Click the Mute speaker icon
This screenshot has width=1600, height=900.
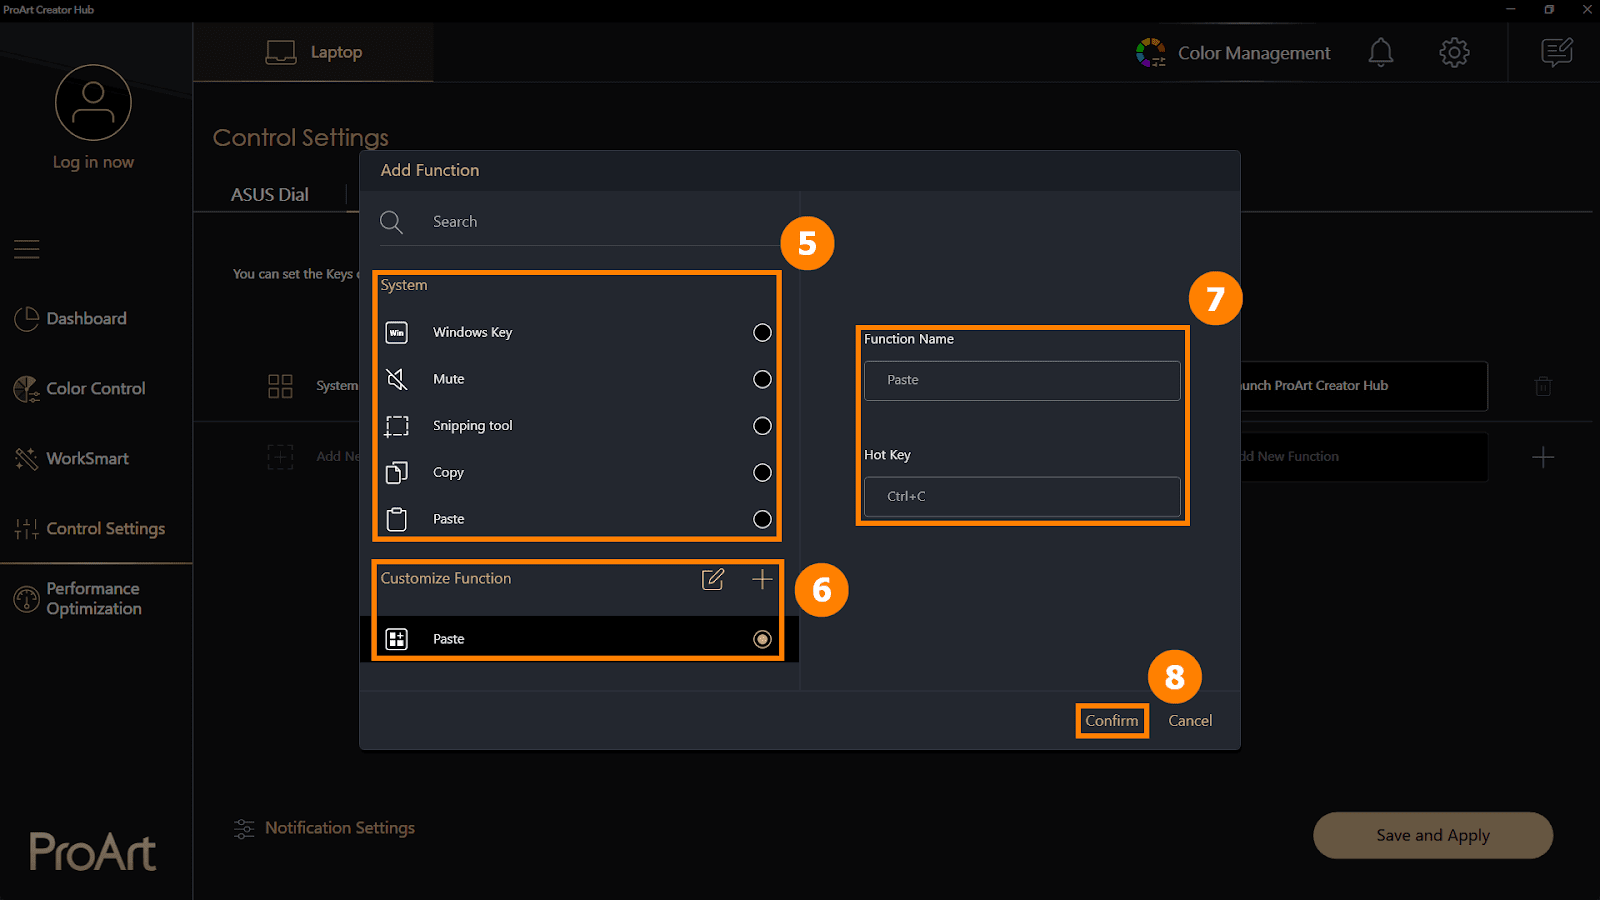397,379
